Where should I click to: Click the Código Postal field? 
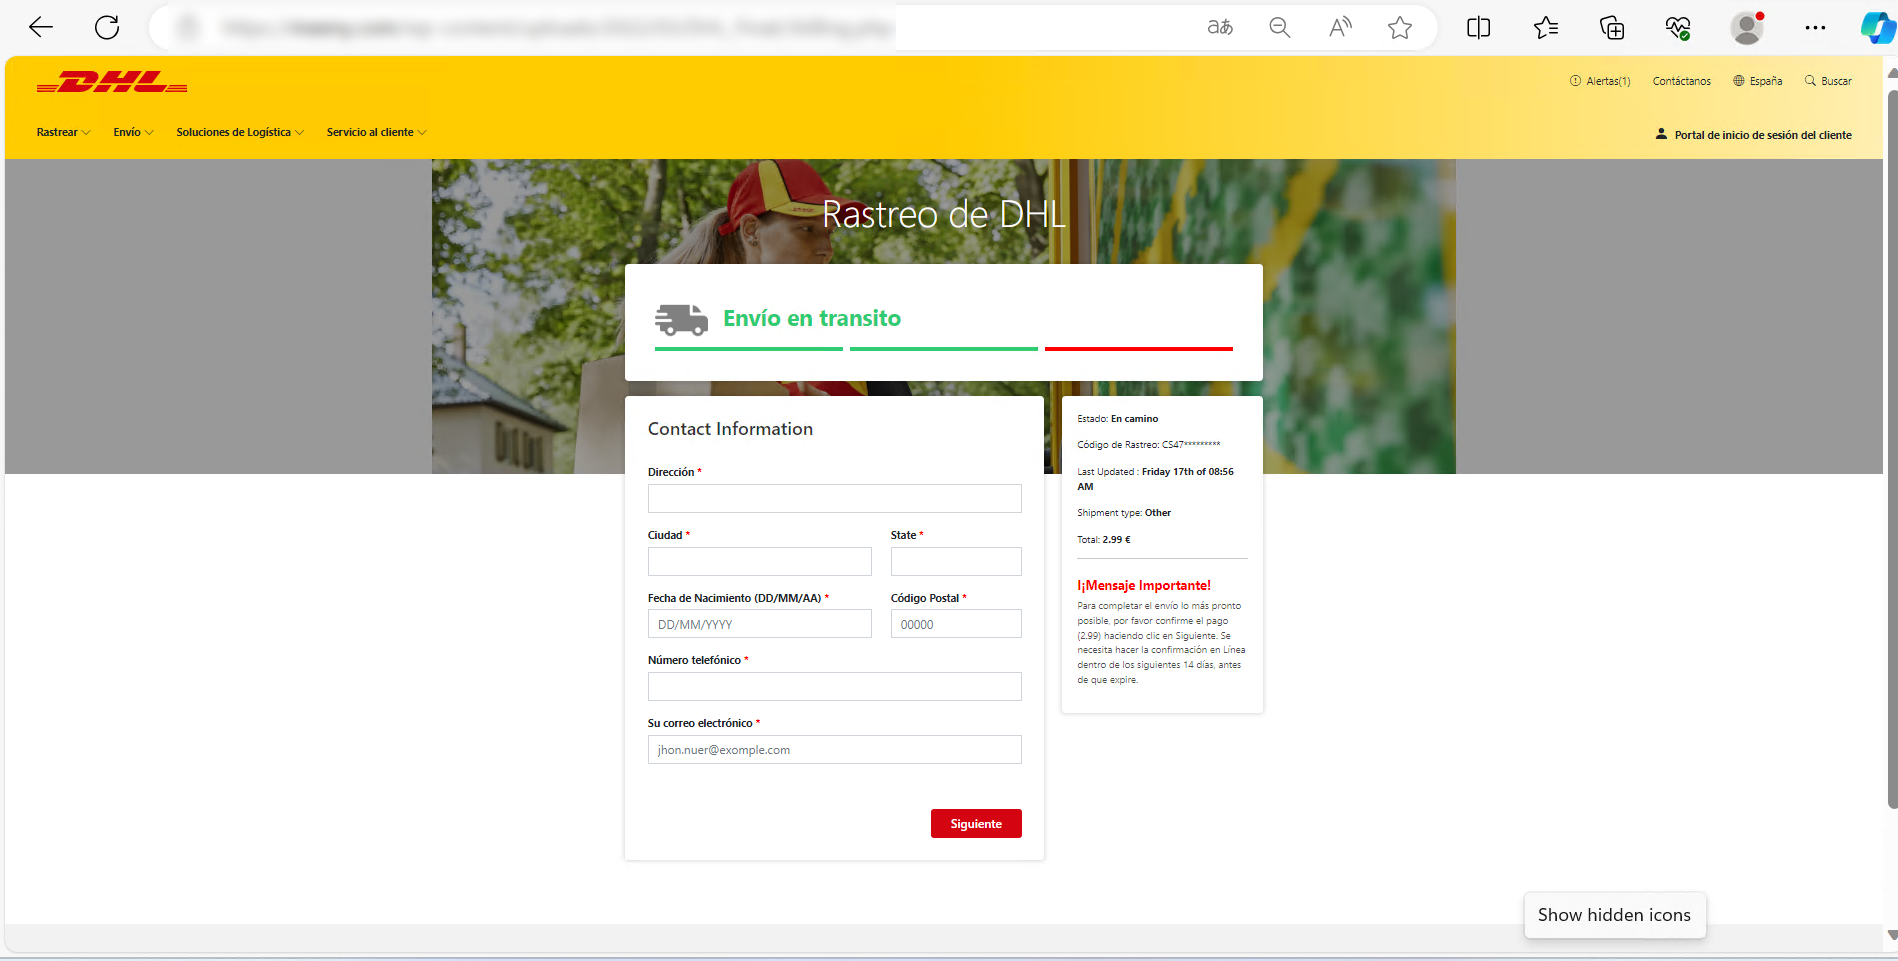(x=955, y=624)
